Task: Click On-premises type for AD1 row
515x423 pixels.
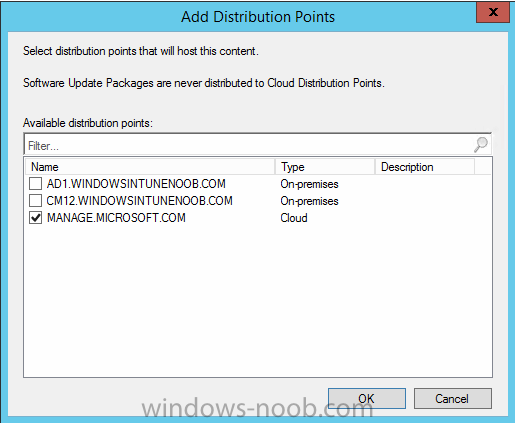Action: pyautogui.click(x=309, y=184)
